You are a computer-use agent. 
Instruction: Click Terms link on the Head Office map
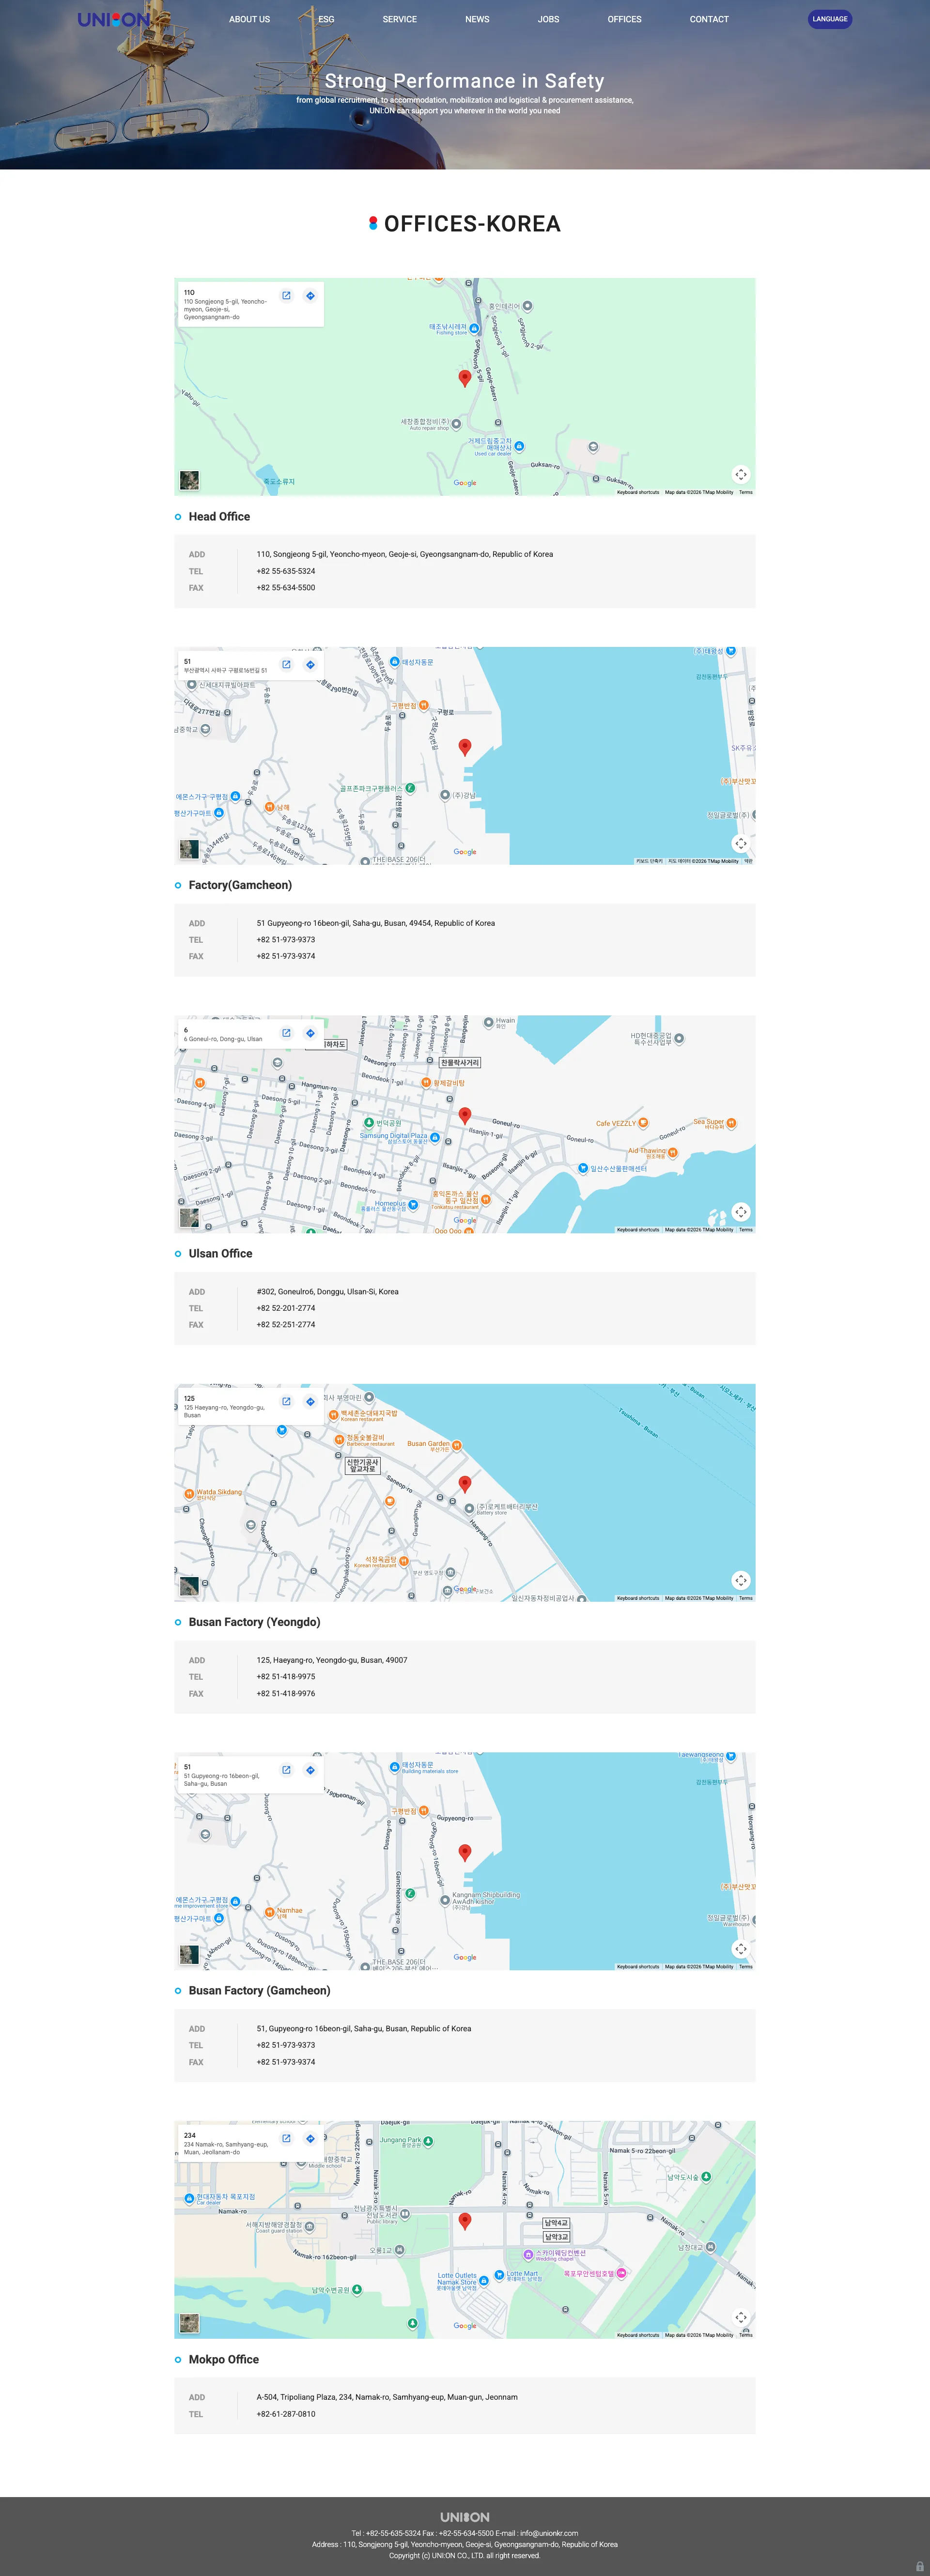pyautogui.click(x=746, y=492)
